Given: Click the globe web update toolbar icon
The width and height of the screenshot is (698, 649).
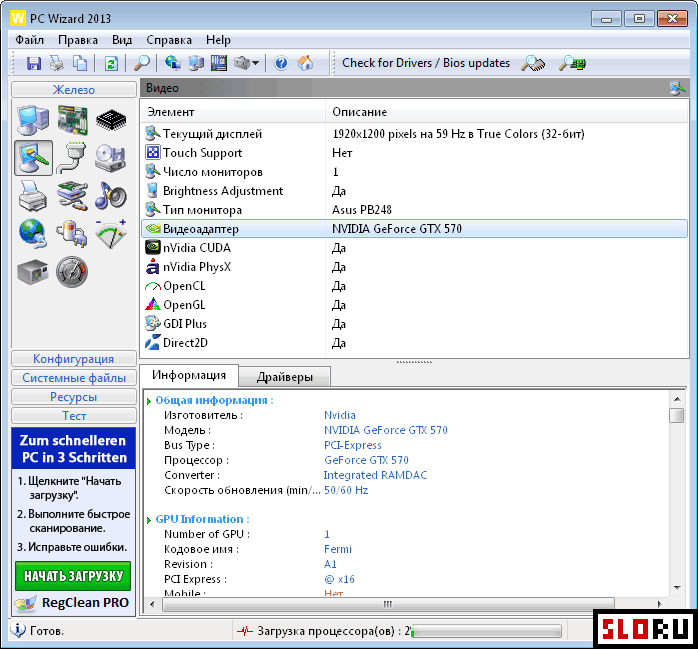Looking at the screenshot, I should tap(173, 63).
